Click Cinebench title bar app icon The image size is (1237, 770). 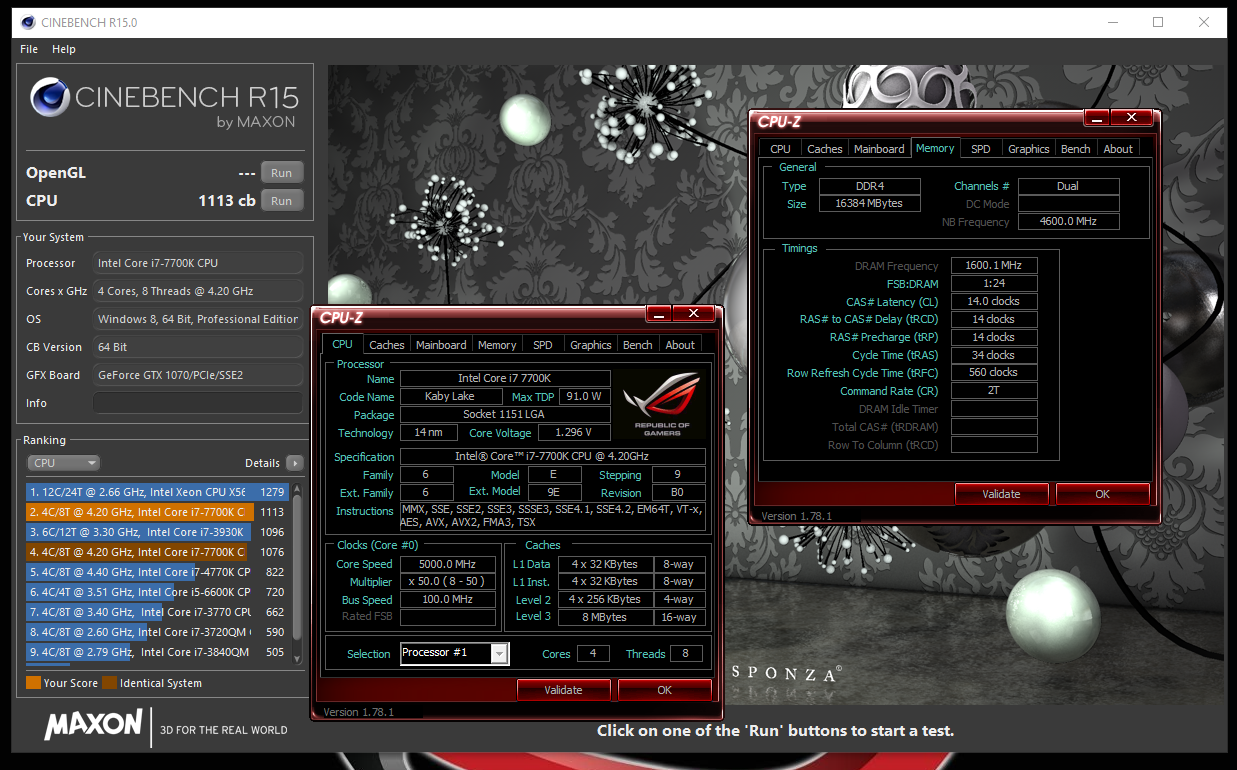(x=27, y=21)
